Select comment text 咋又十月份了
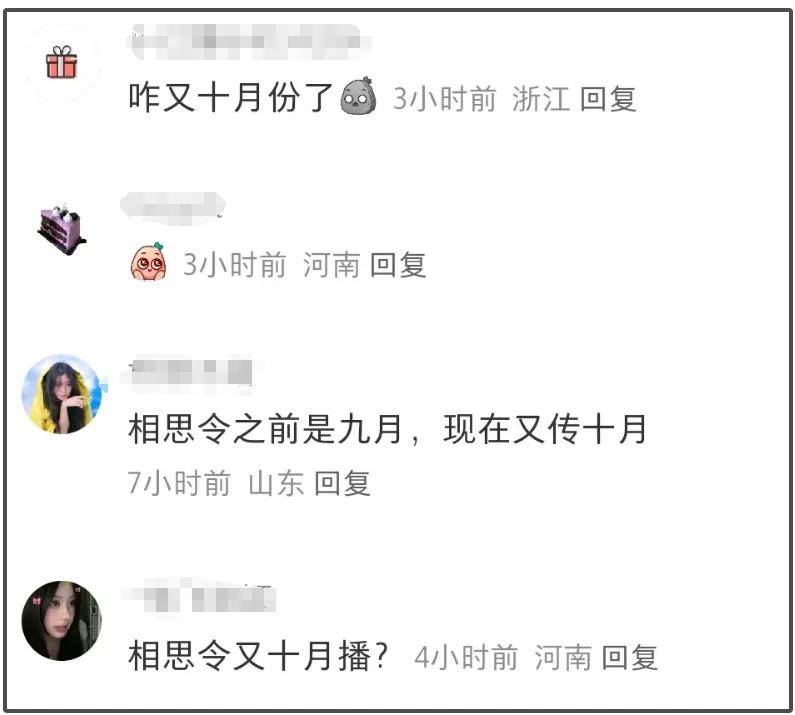Image resolution: width=795 pixels, height=715 pixels. (x=230, y=97)
